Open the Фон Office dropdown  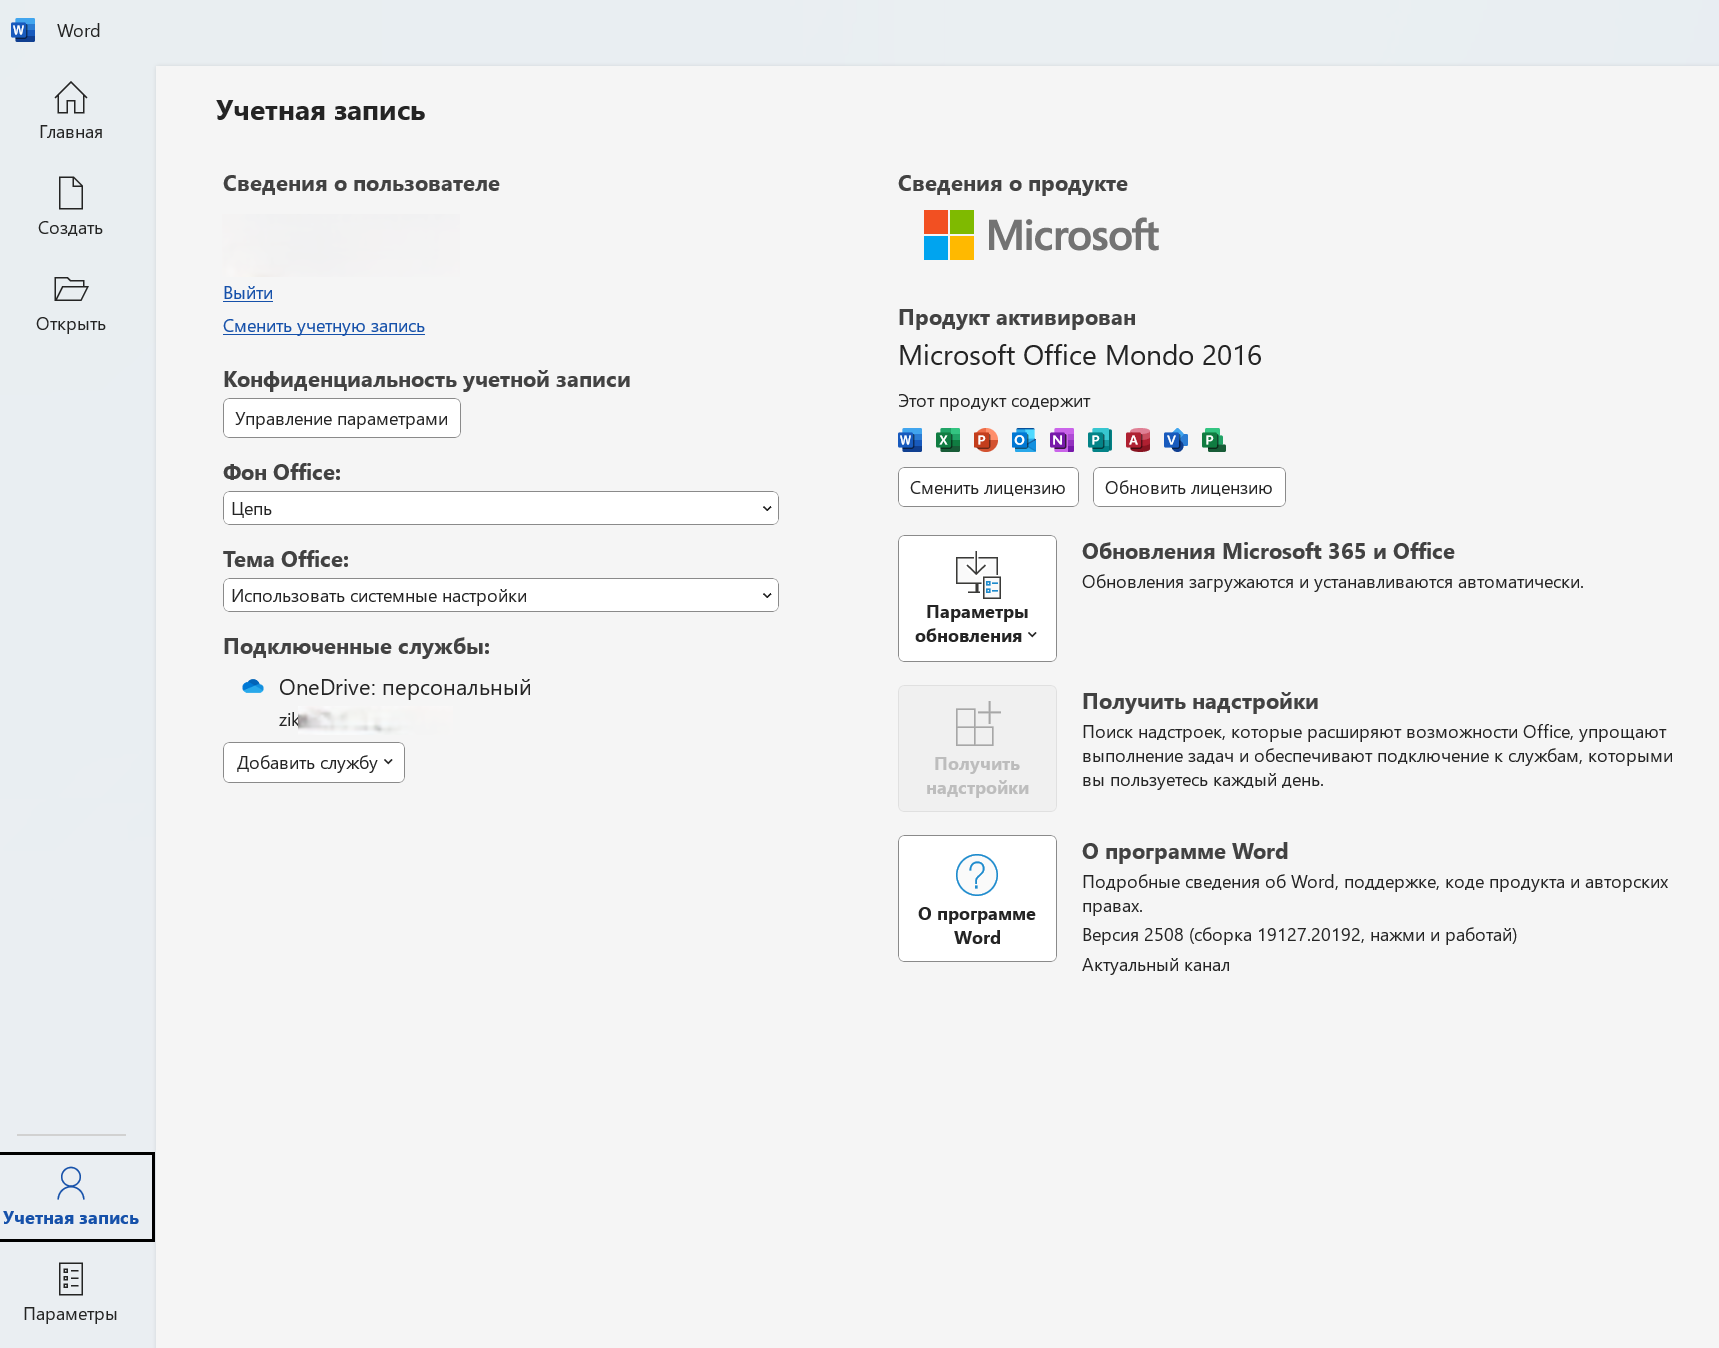500,508
